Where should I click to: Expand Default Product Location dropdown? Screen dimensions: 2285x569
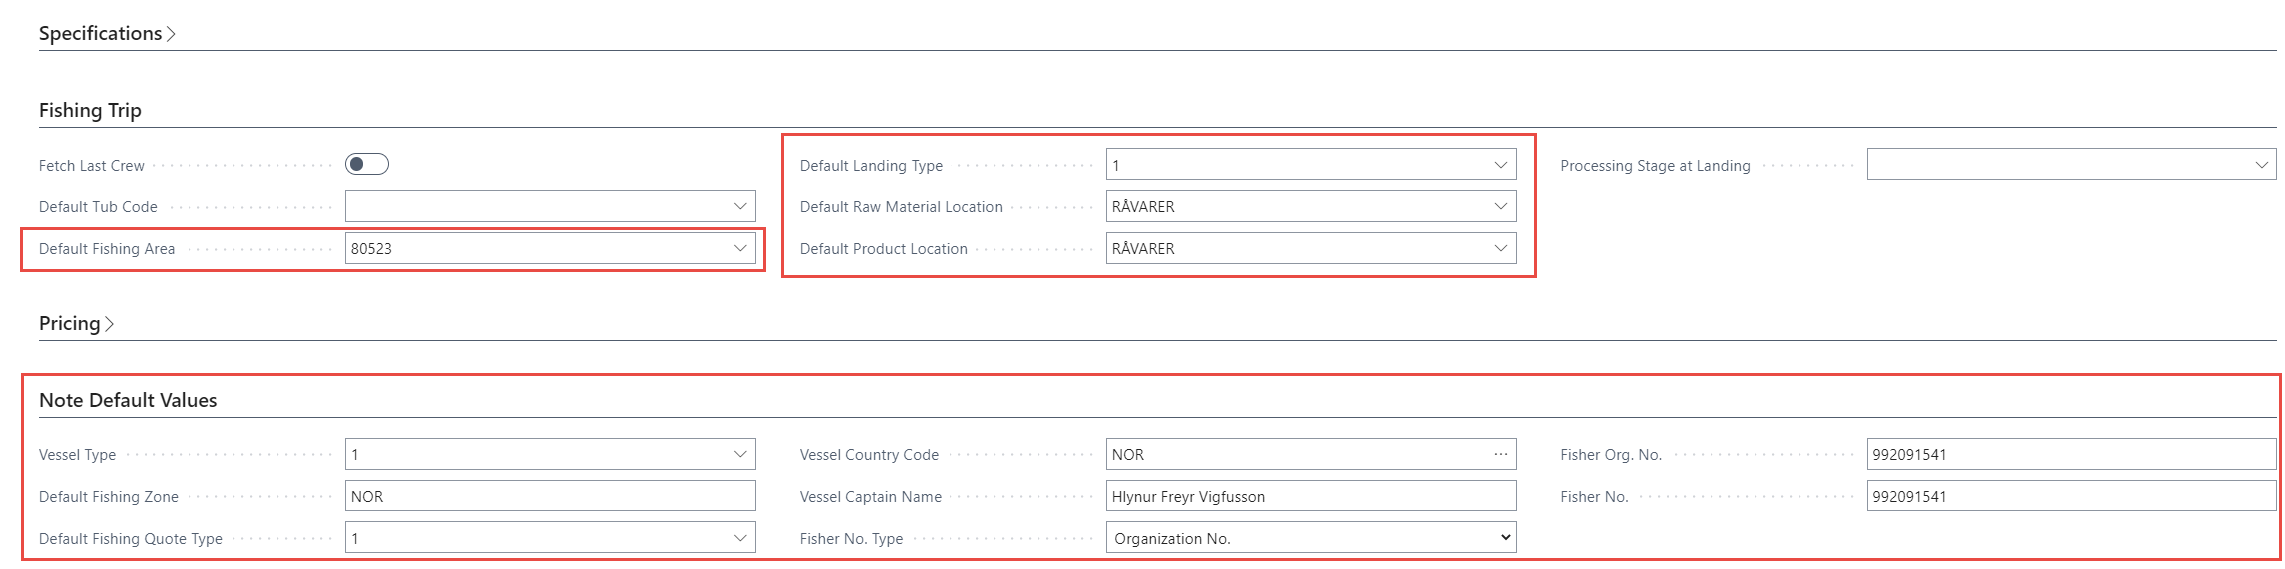pos(1500,249)
